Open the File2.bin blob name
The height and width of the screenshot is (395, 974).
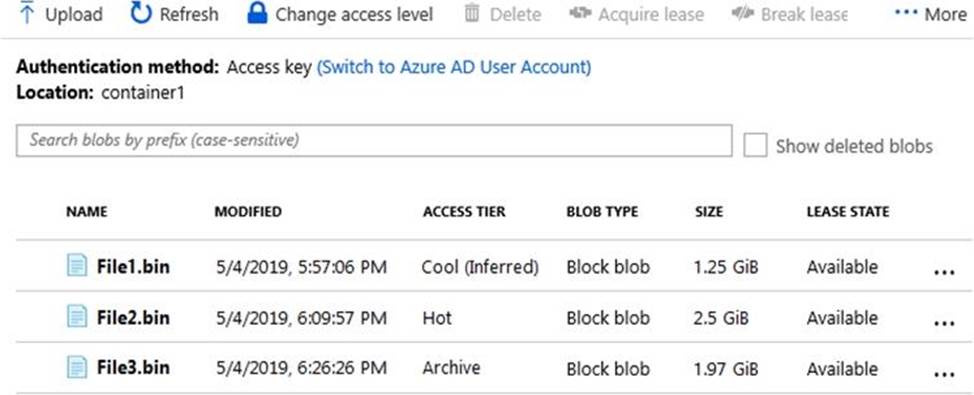pos(133,318)
